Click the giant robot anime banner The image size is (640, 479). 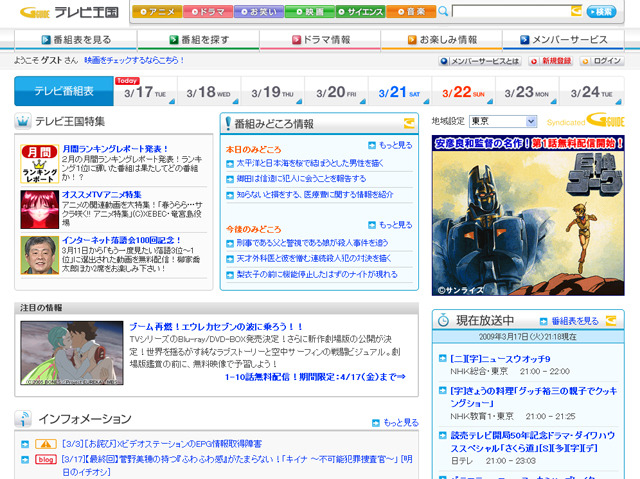click(x=528, y=215)
